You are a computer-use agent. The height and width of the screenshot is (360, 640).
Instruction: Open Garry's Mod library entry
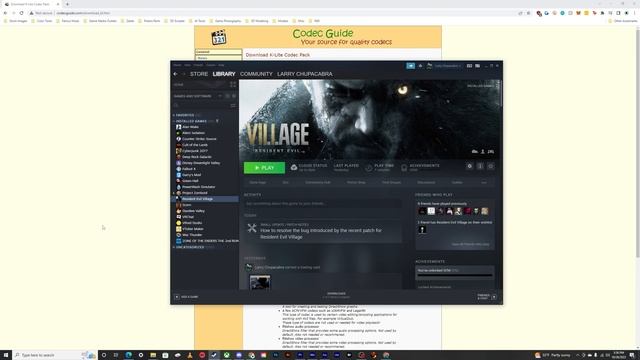(191, 175)
